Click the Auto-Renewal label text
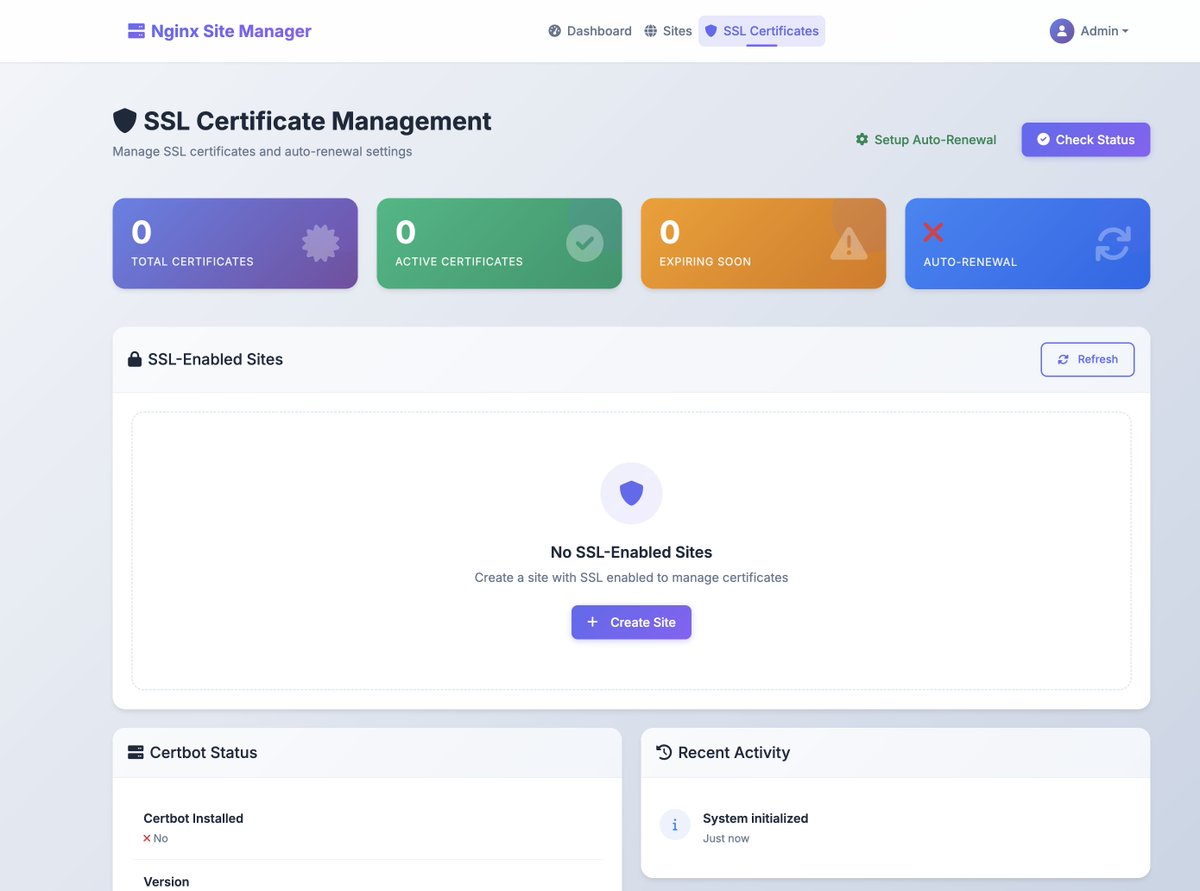This screenshot has height=891, width=1200. (x=970, y=262)
